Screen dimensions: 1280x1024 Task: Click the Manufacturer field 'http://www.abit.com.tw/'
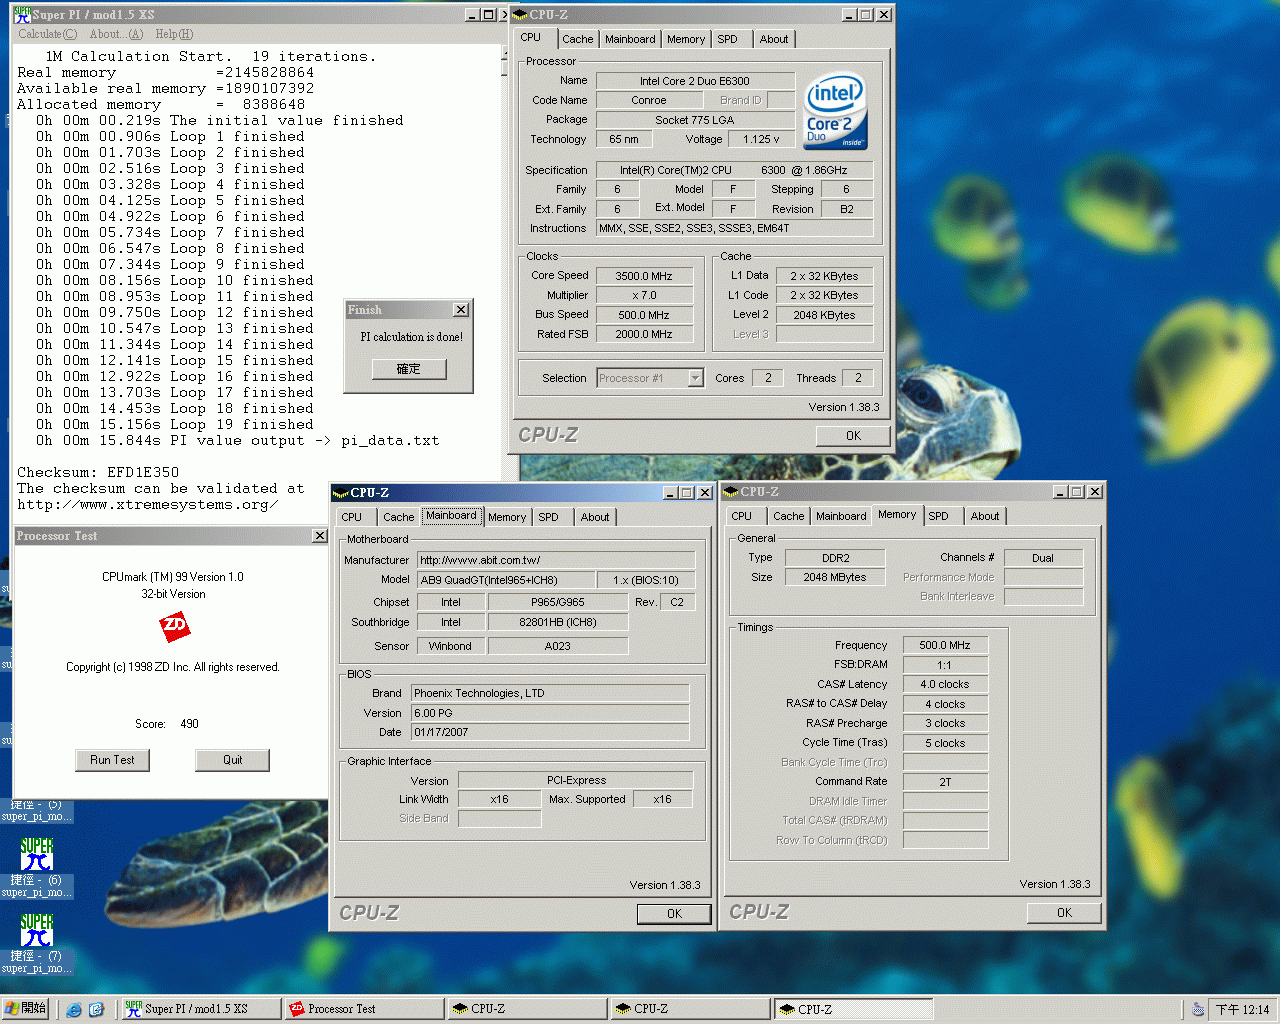[556, 560]
